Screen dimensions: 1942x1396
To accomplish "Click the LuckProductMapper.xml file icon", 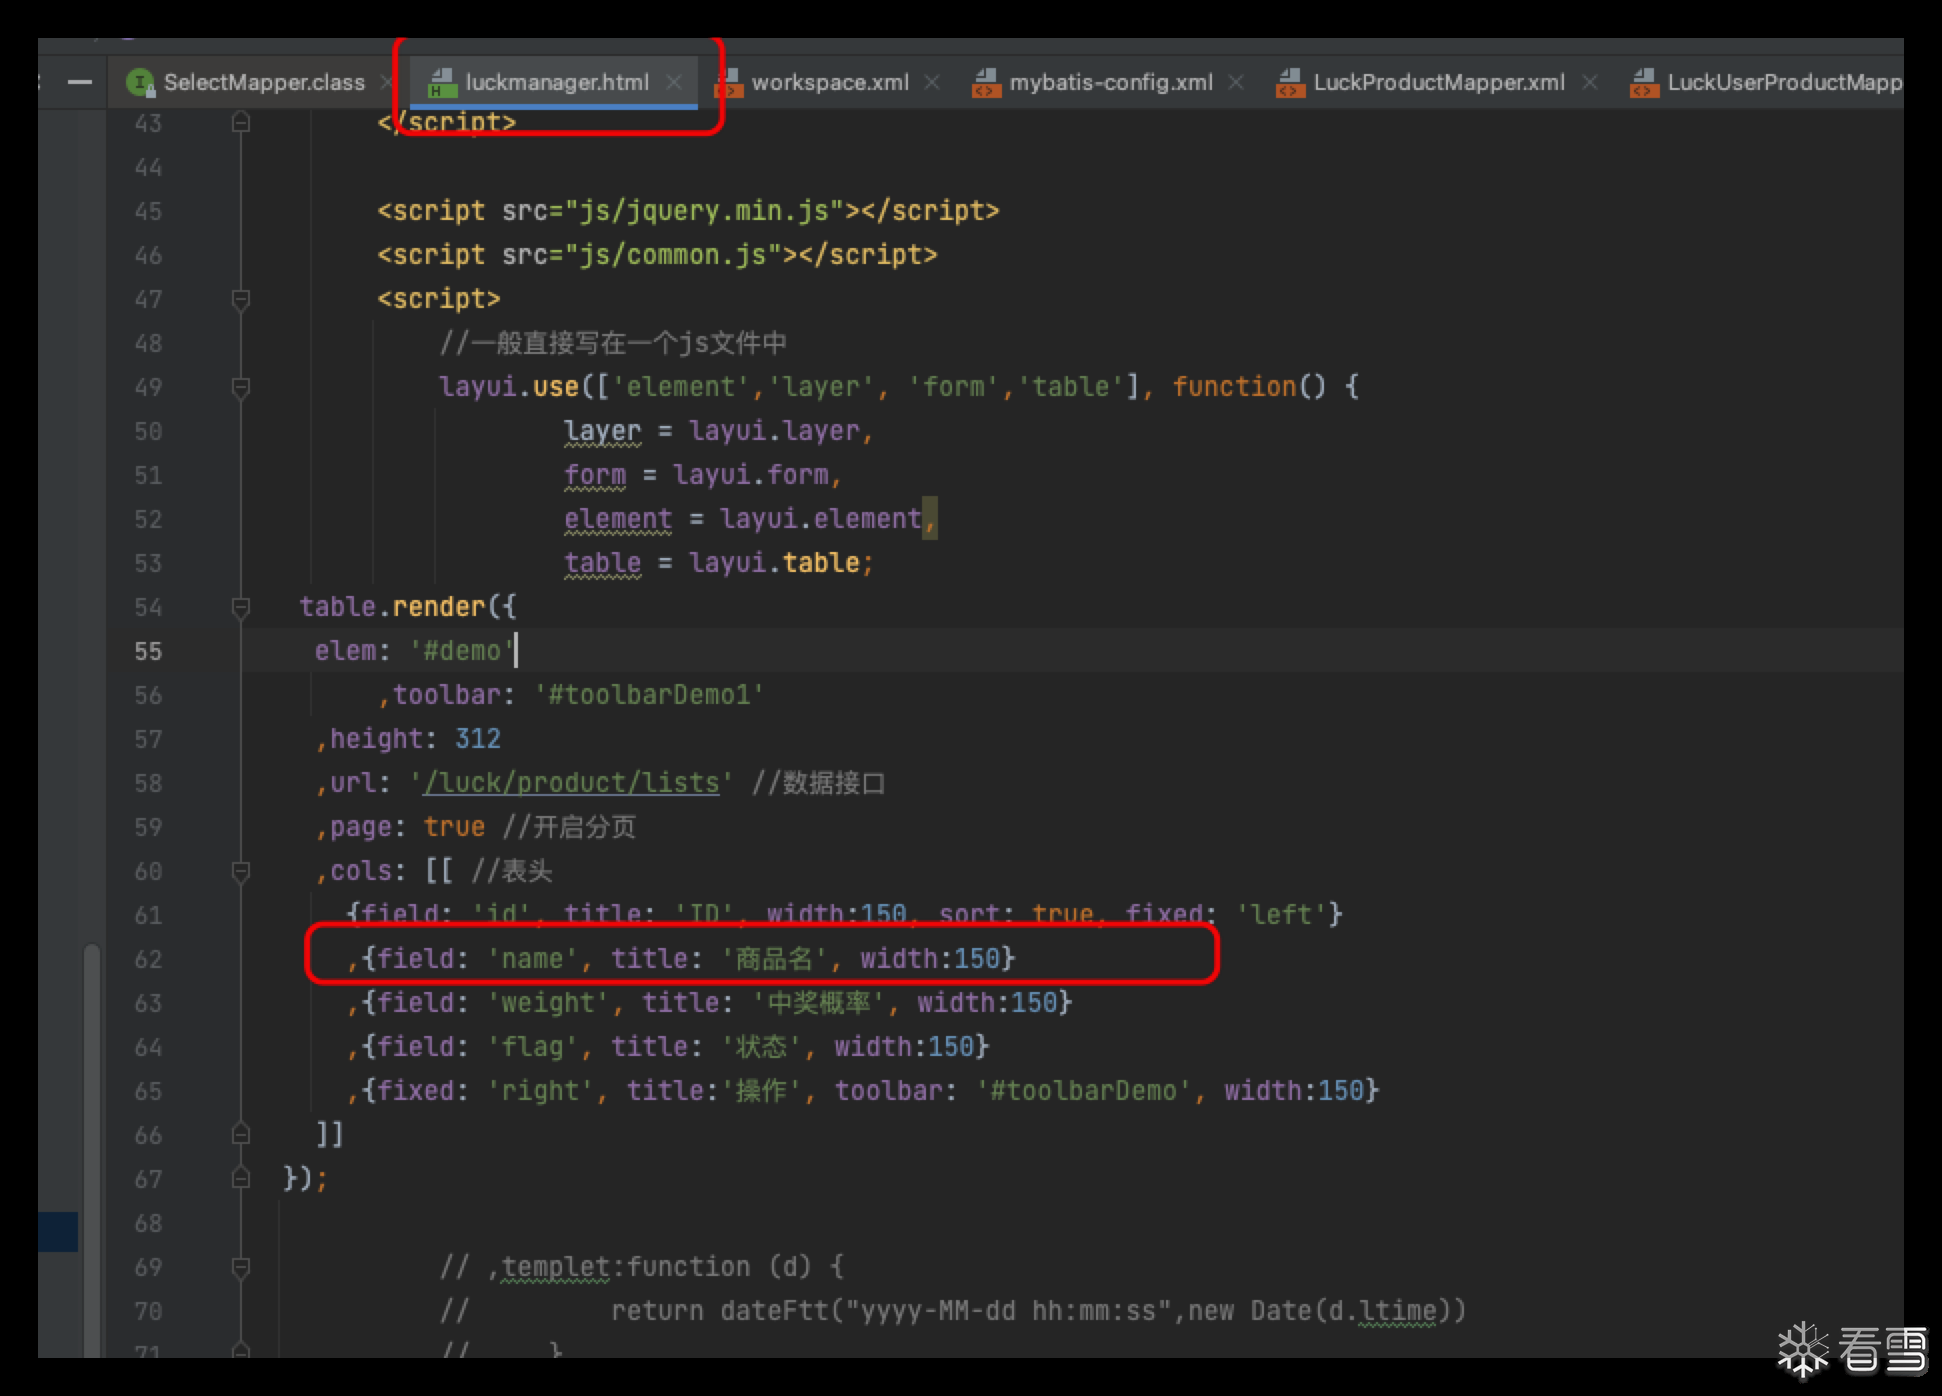I will coord(1290,83).
